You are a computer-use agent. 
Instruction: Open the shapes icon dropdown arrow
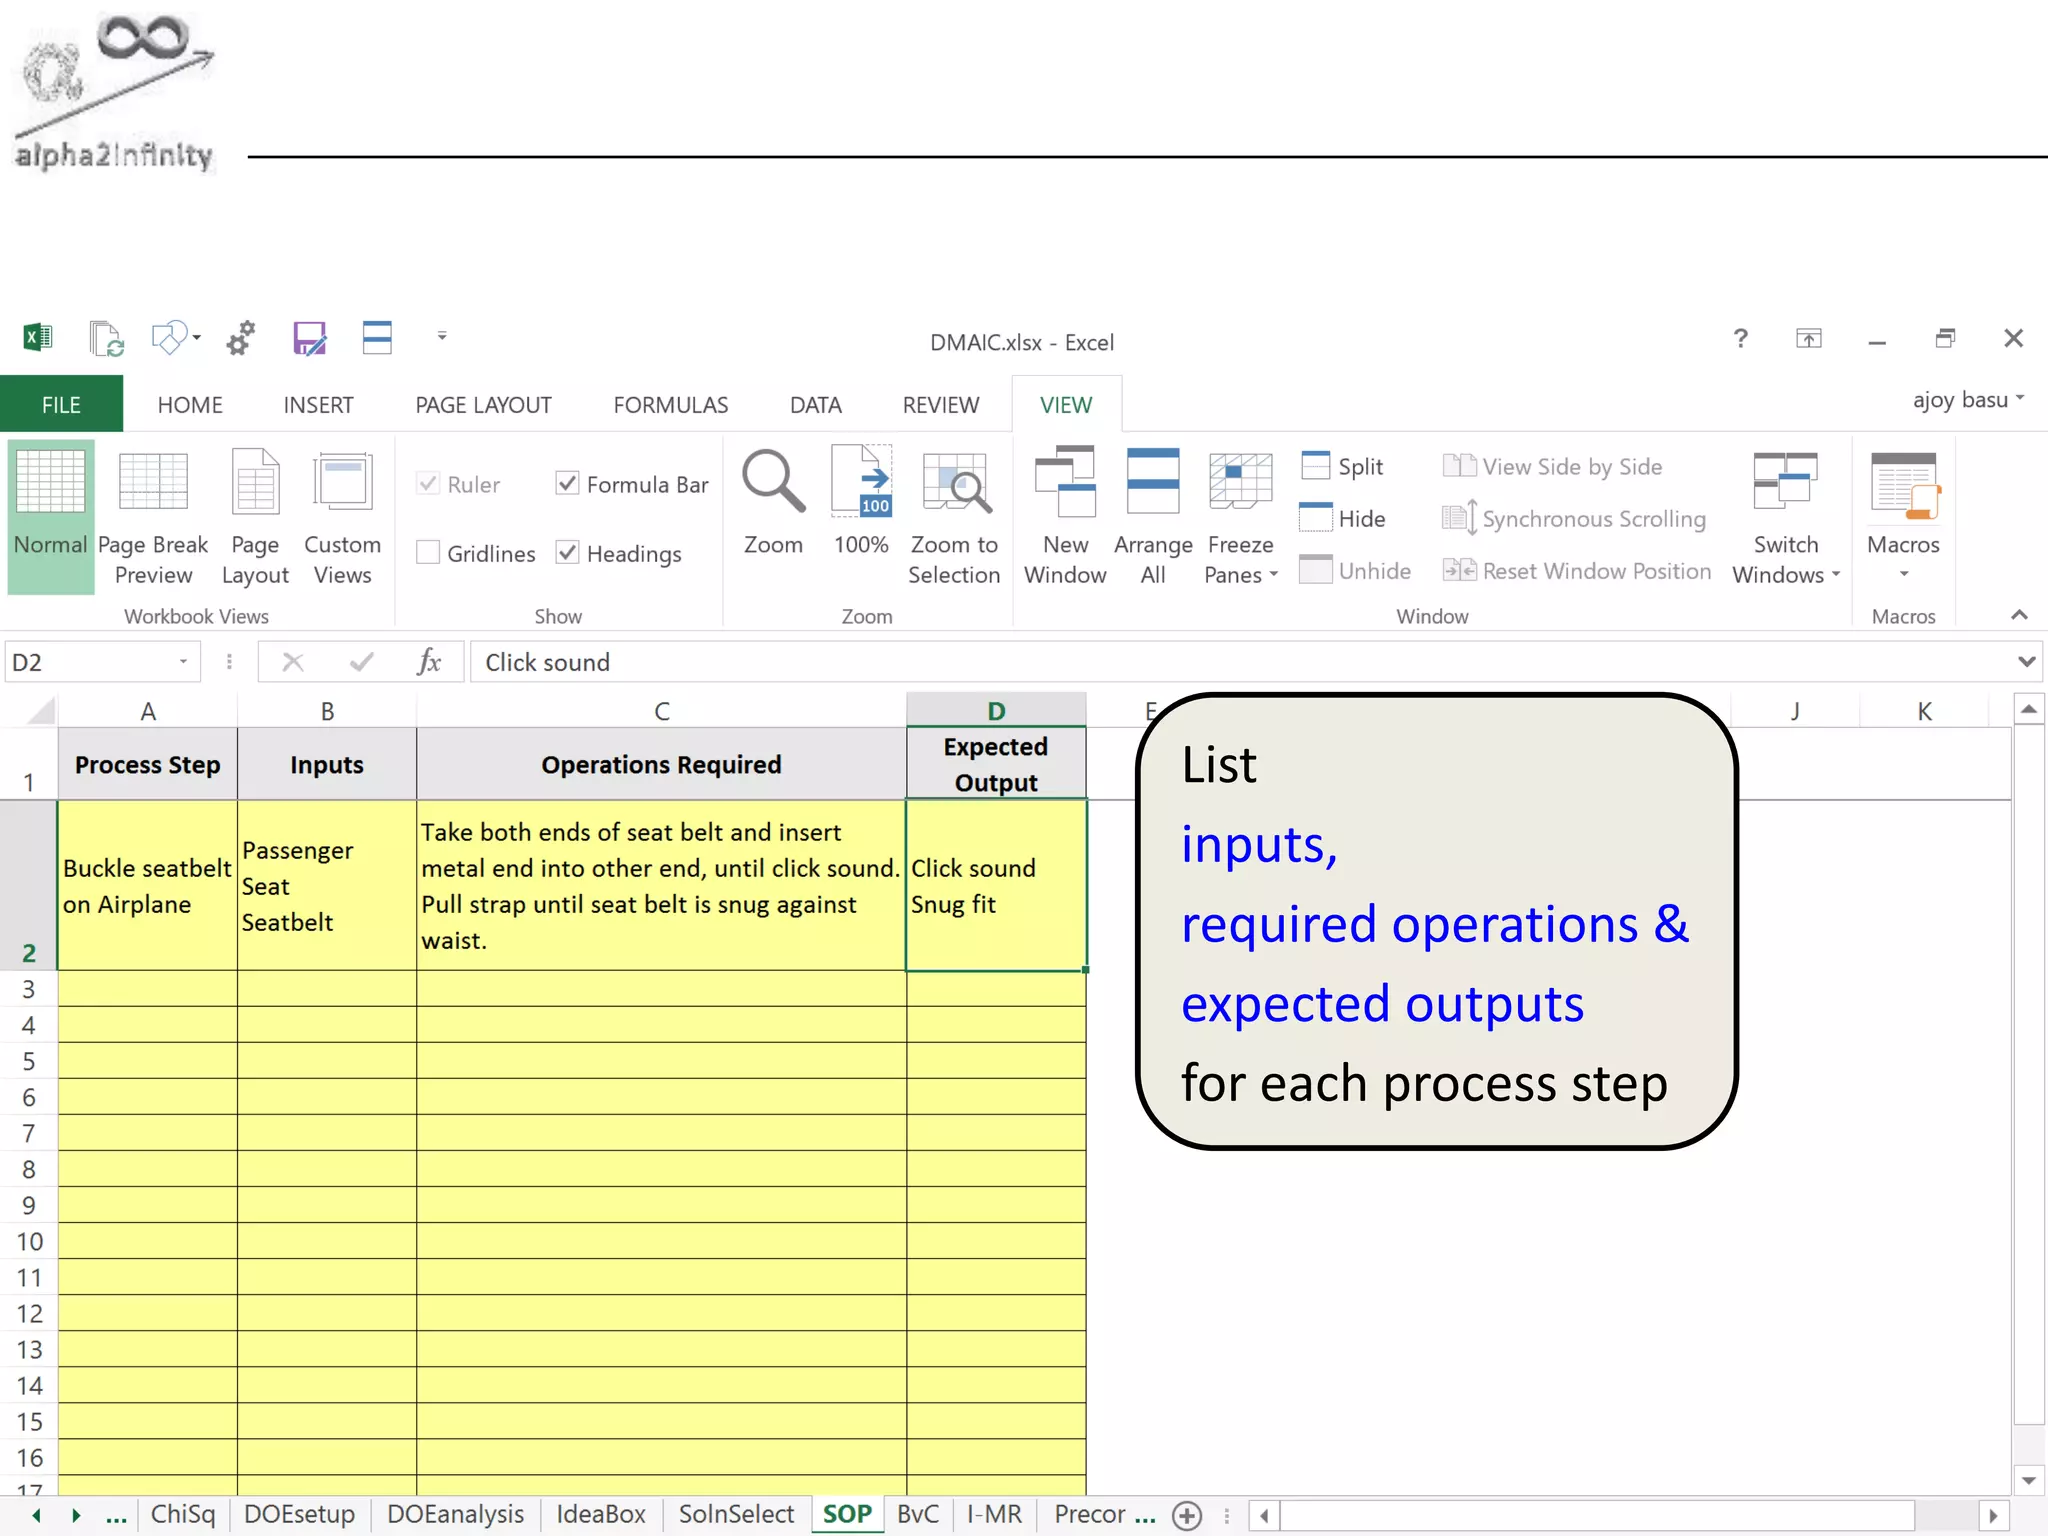click(x=197, y=338)
